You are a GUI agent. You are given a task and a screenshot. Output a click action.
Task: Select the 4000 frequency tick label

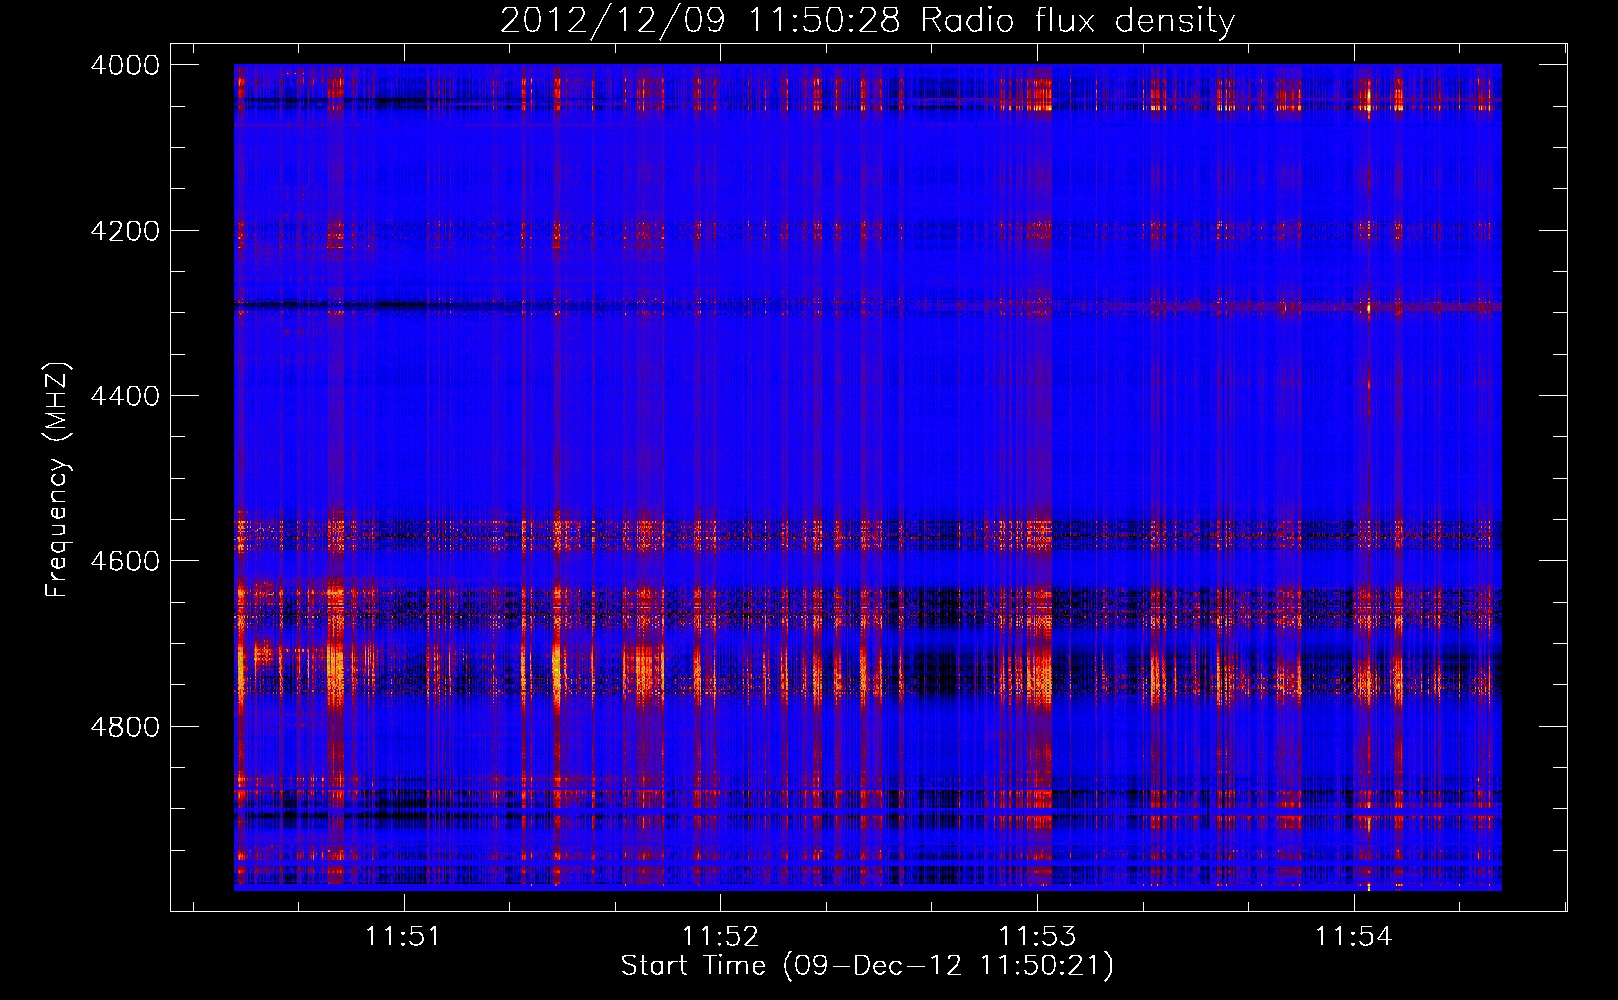[x=125, y=65]
